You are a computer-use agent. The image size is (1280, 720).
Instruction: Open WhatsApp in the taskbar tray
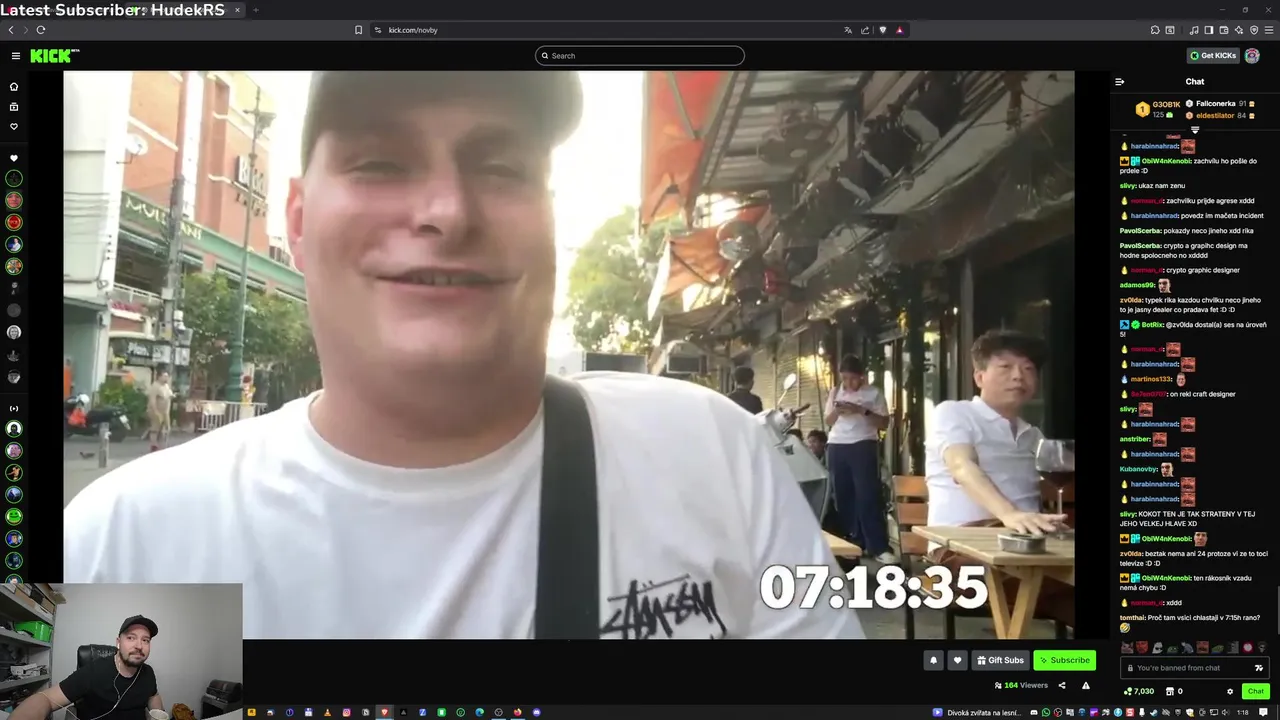pos(1046,712)
